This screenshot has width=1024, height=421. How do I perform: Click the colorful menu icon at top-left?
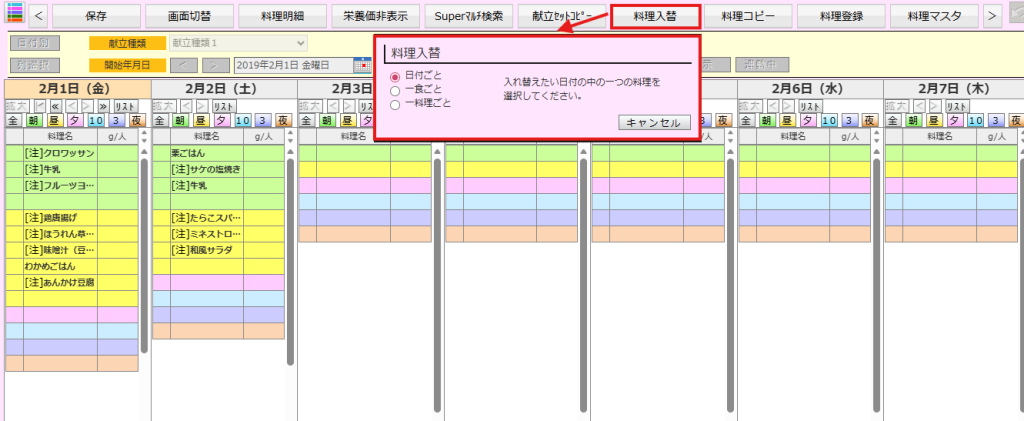[x=14, y=16]
